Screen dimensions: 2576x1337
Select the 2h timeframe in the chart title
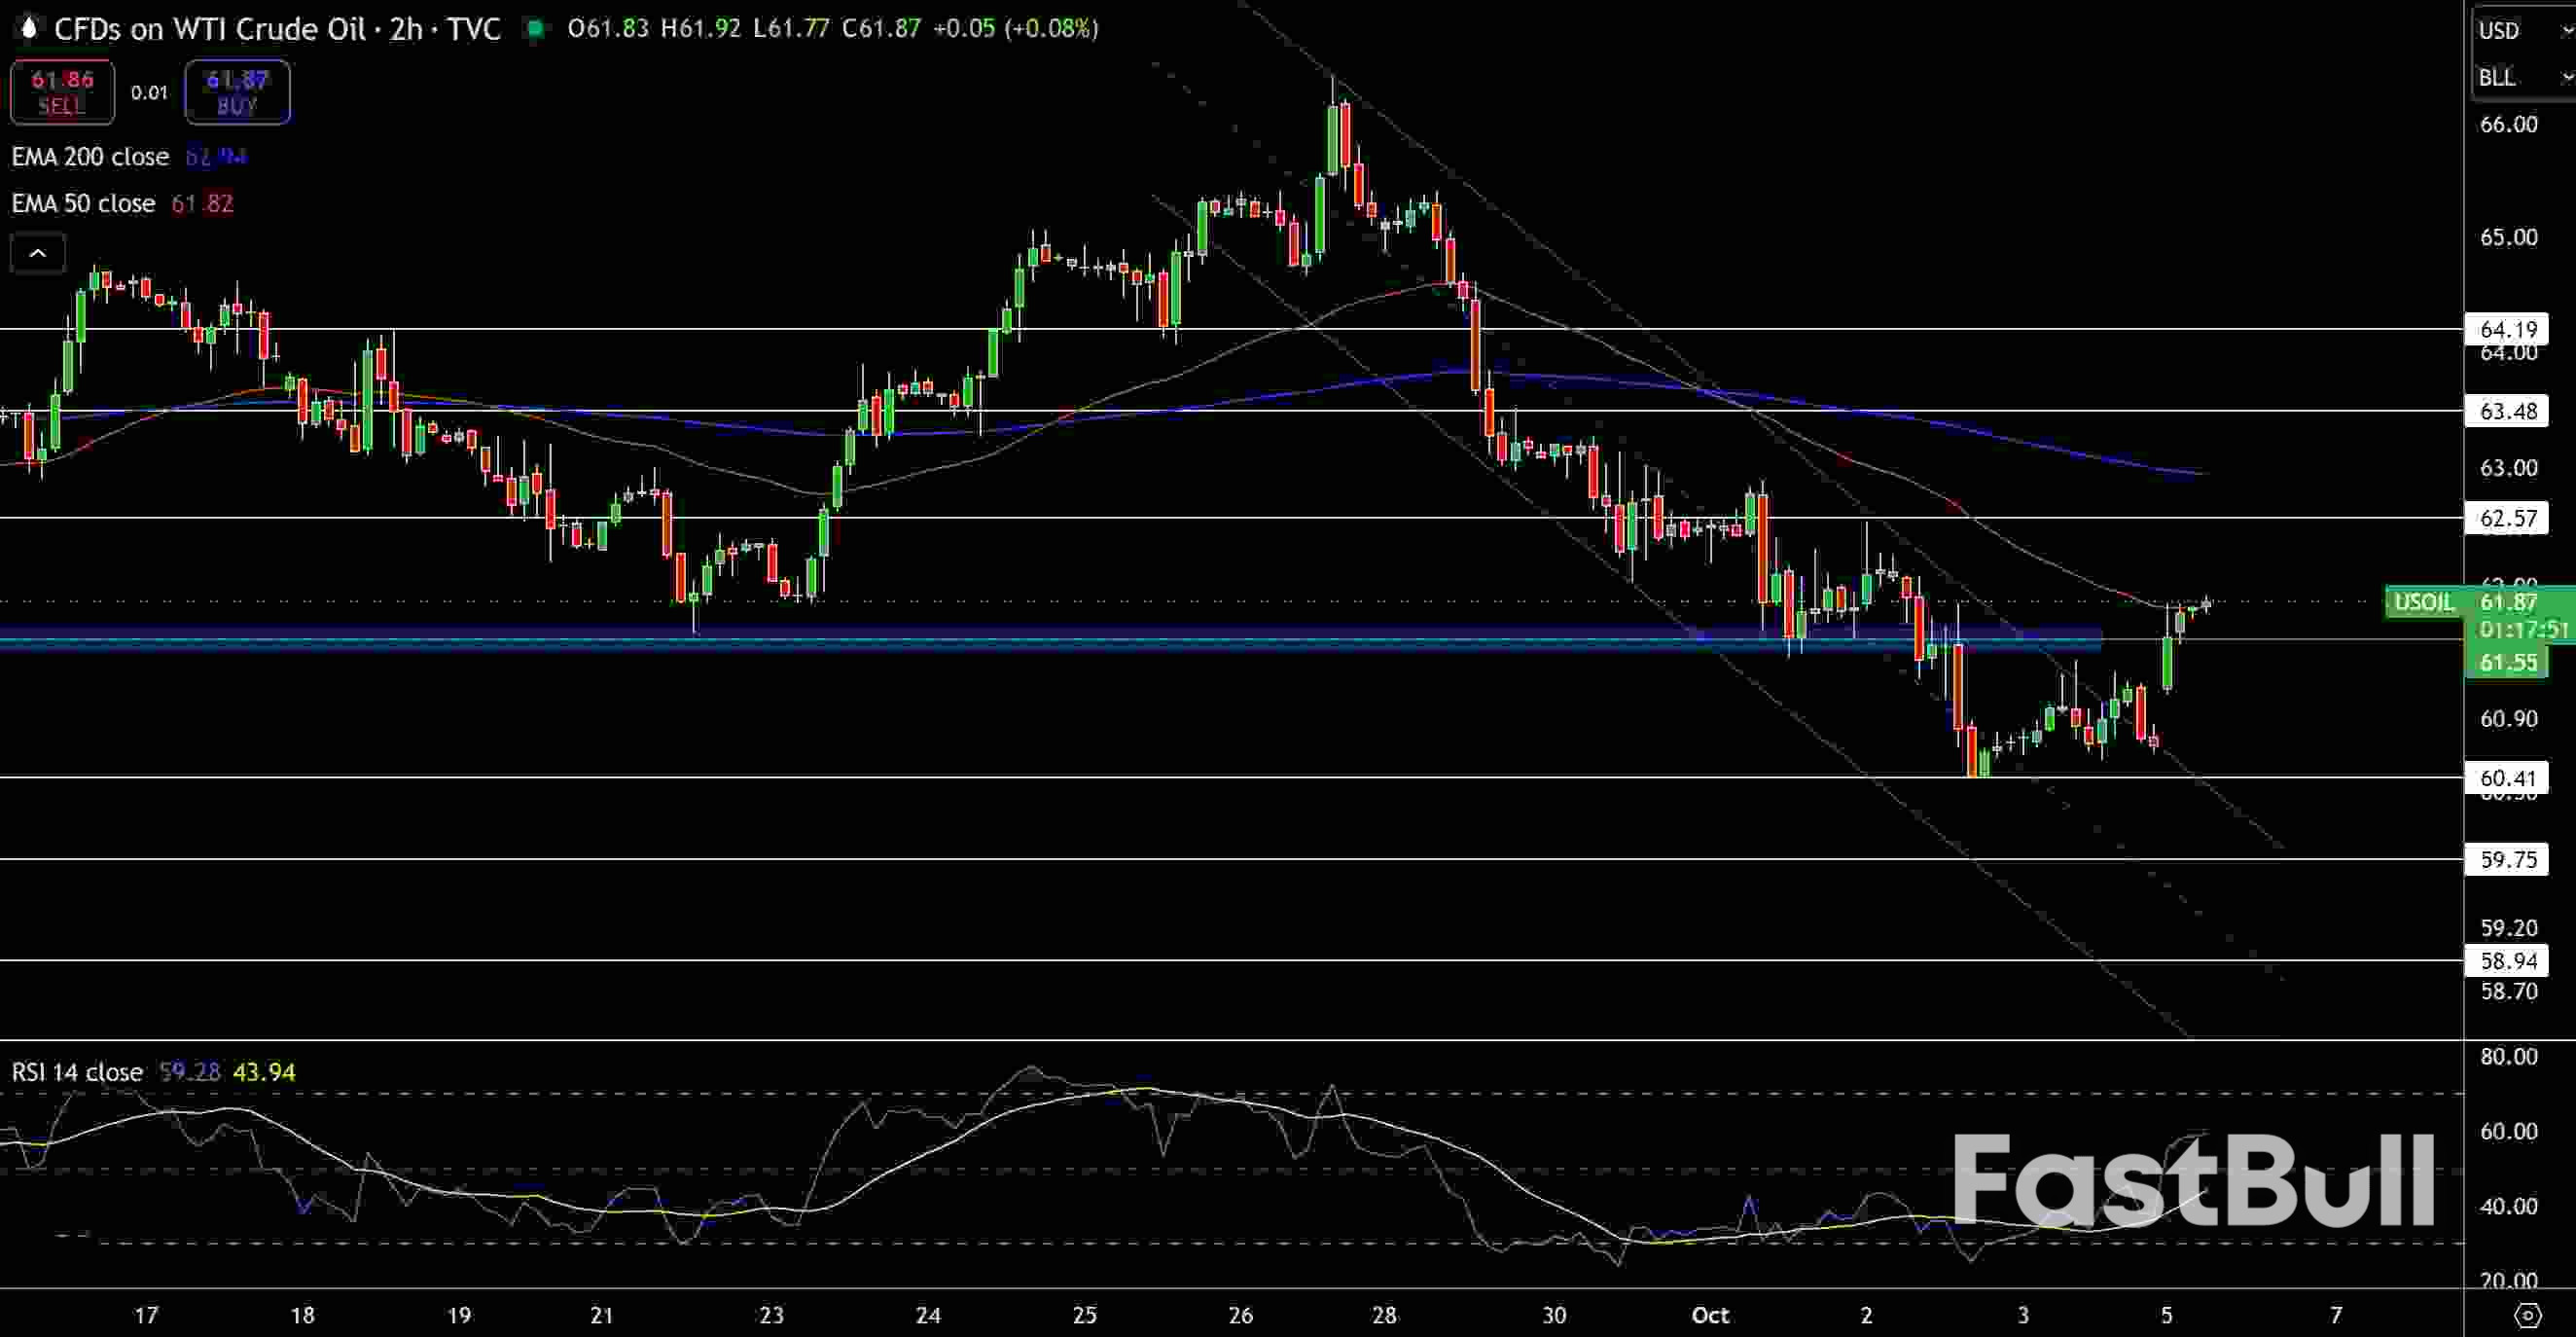pos(404,29)
